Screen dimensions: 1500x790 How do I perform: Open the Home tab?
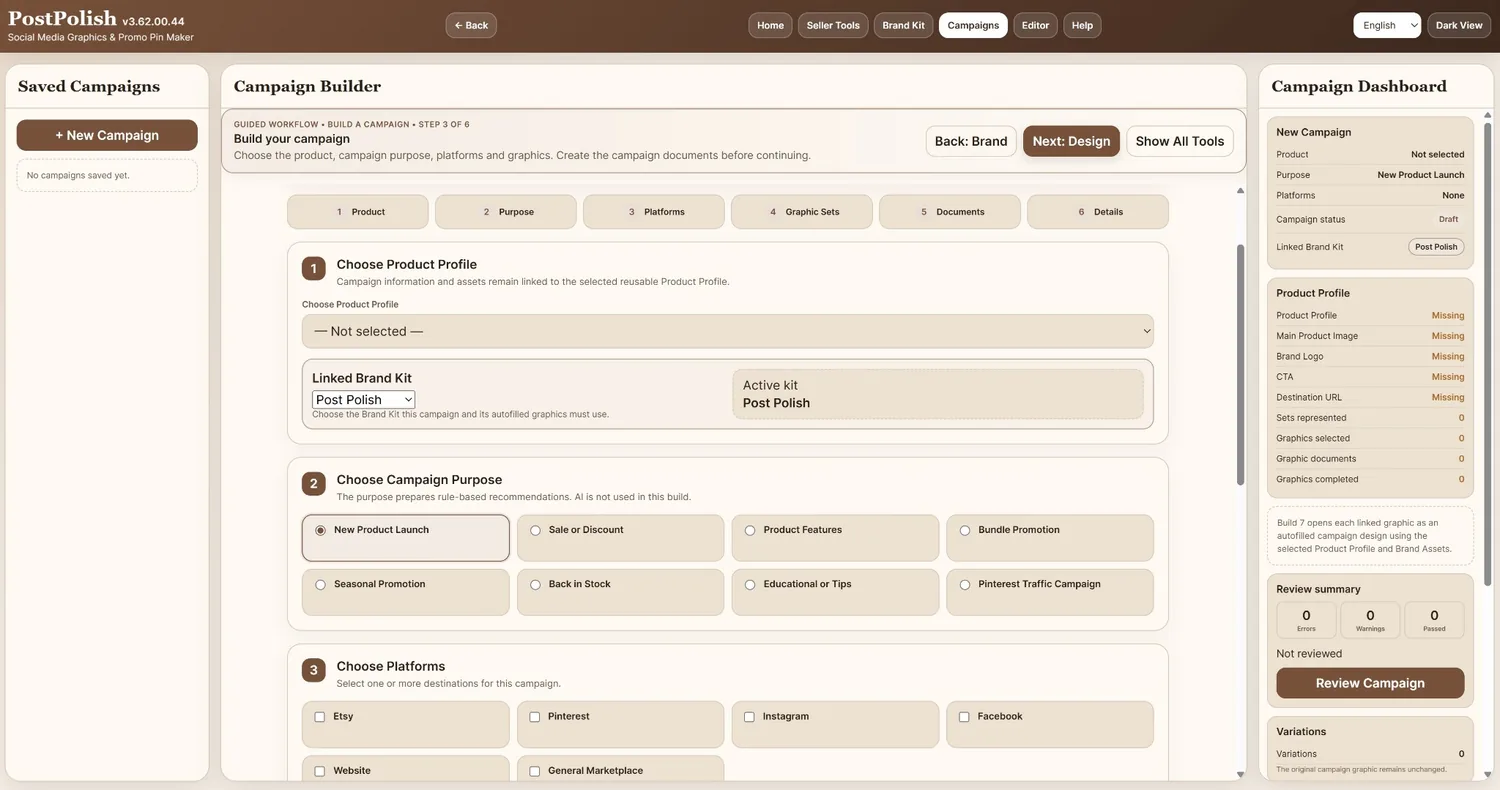point(770,25)
